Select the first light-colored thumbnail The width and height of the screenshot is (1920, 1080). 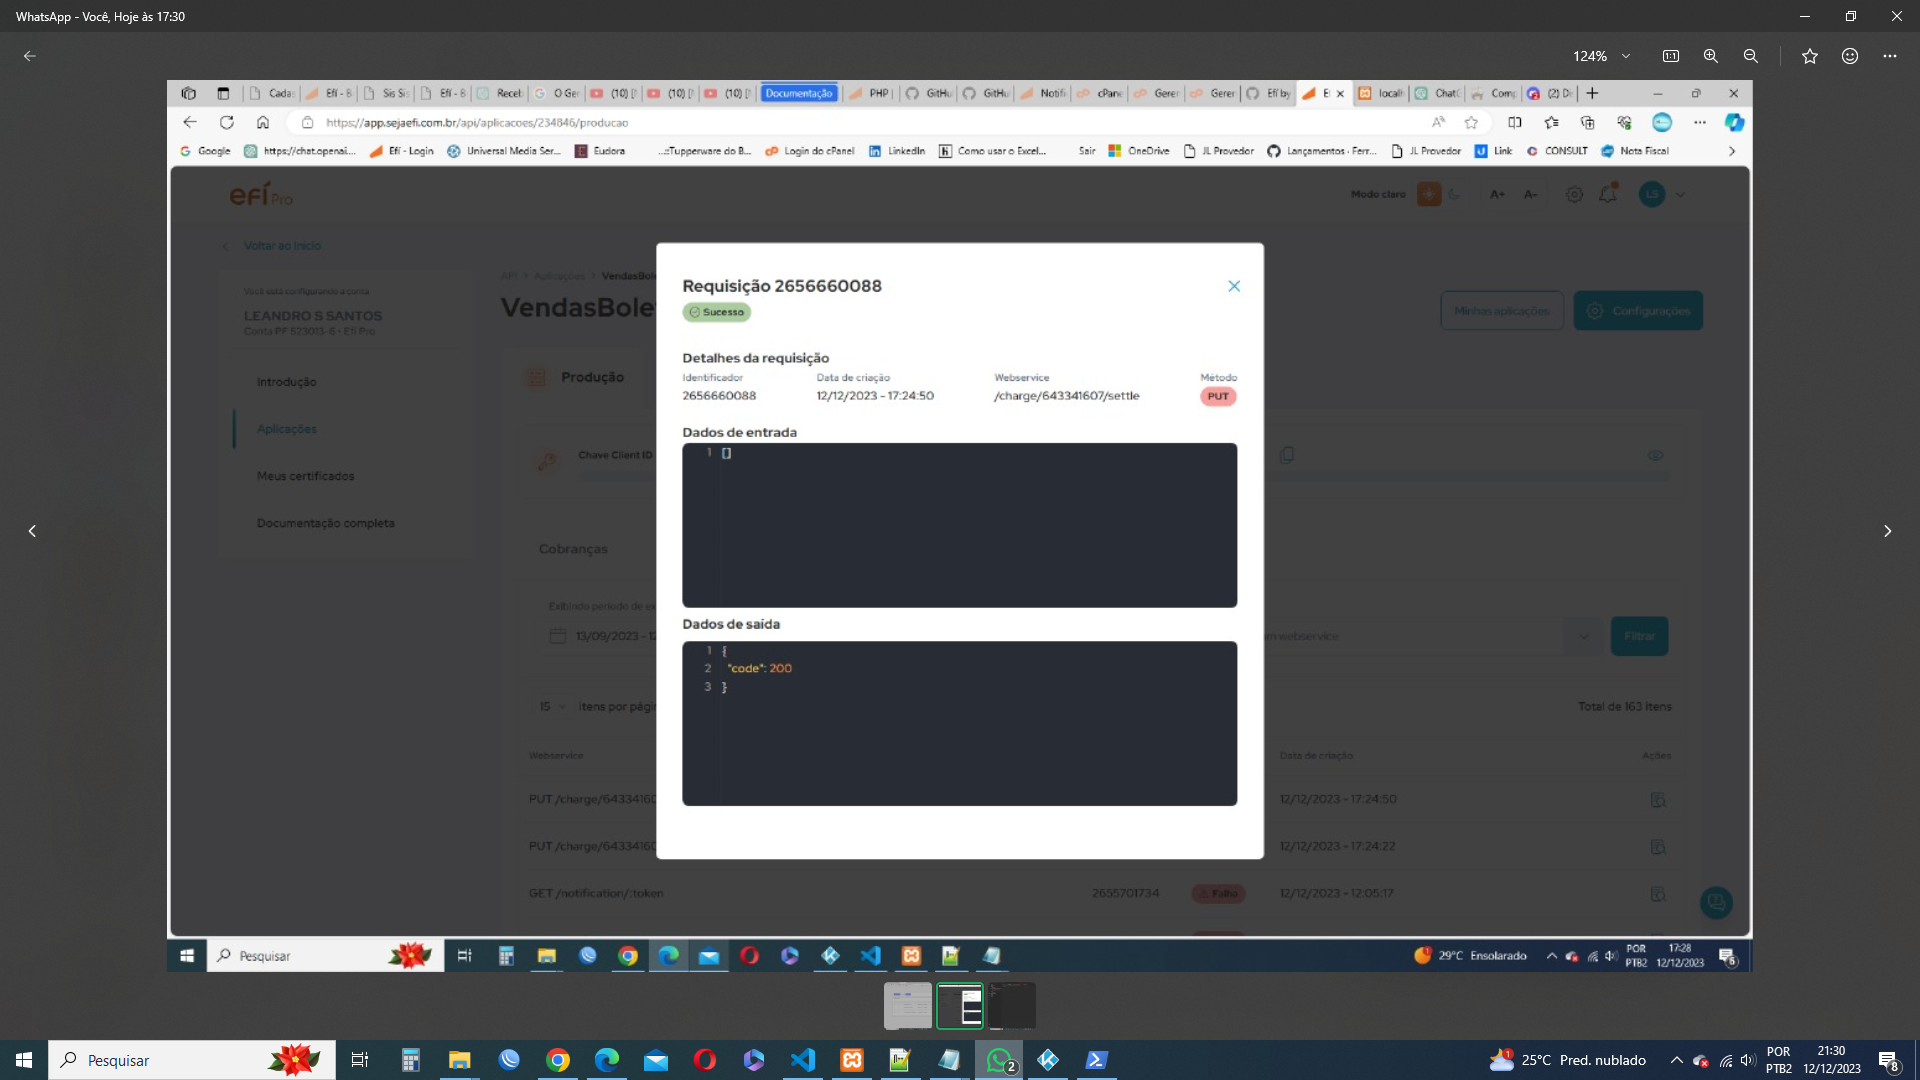click(x=908, y=1005)
